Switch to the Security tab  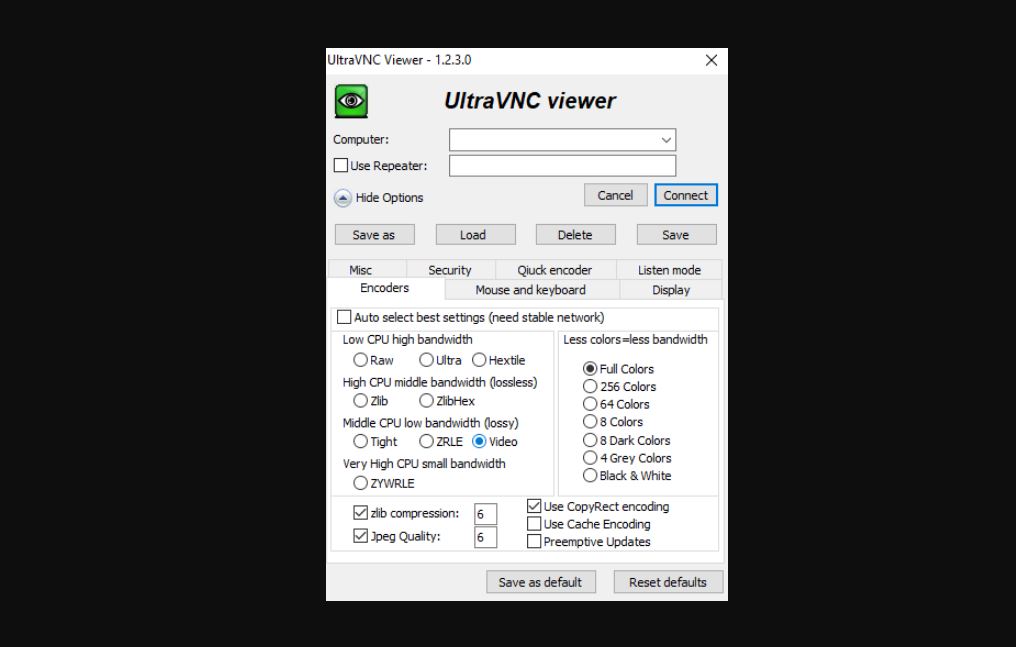coord(449,269)
